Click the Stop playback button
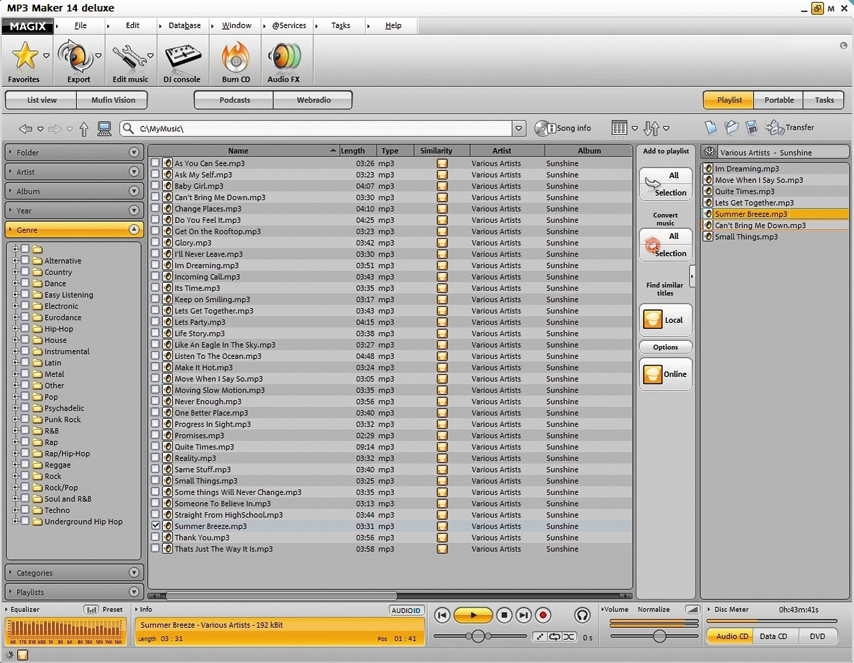Screen dimensions: 854x663 point(504,615)
